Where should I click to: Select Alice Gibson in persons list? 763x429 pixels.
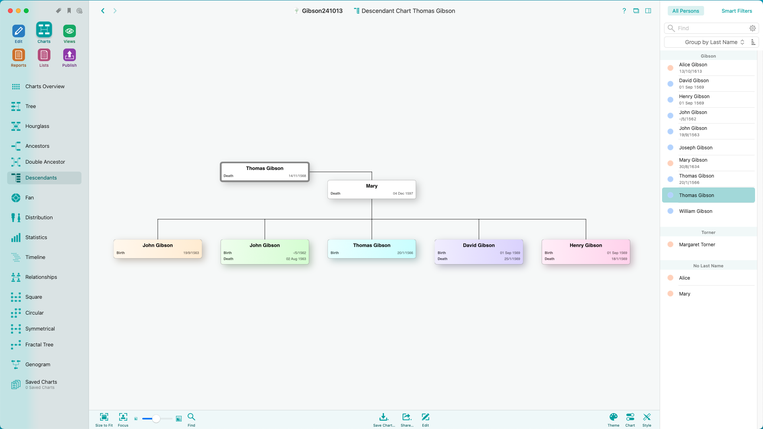tap(708, 68)
